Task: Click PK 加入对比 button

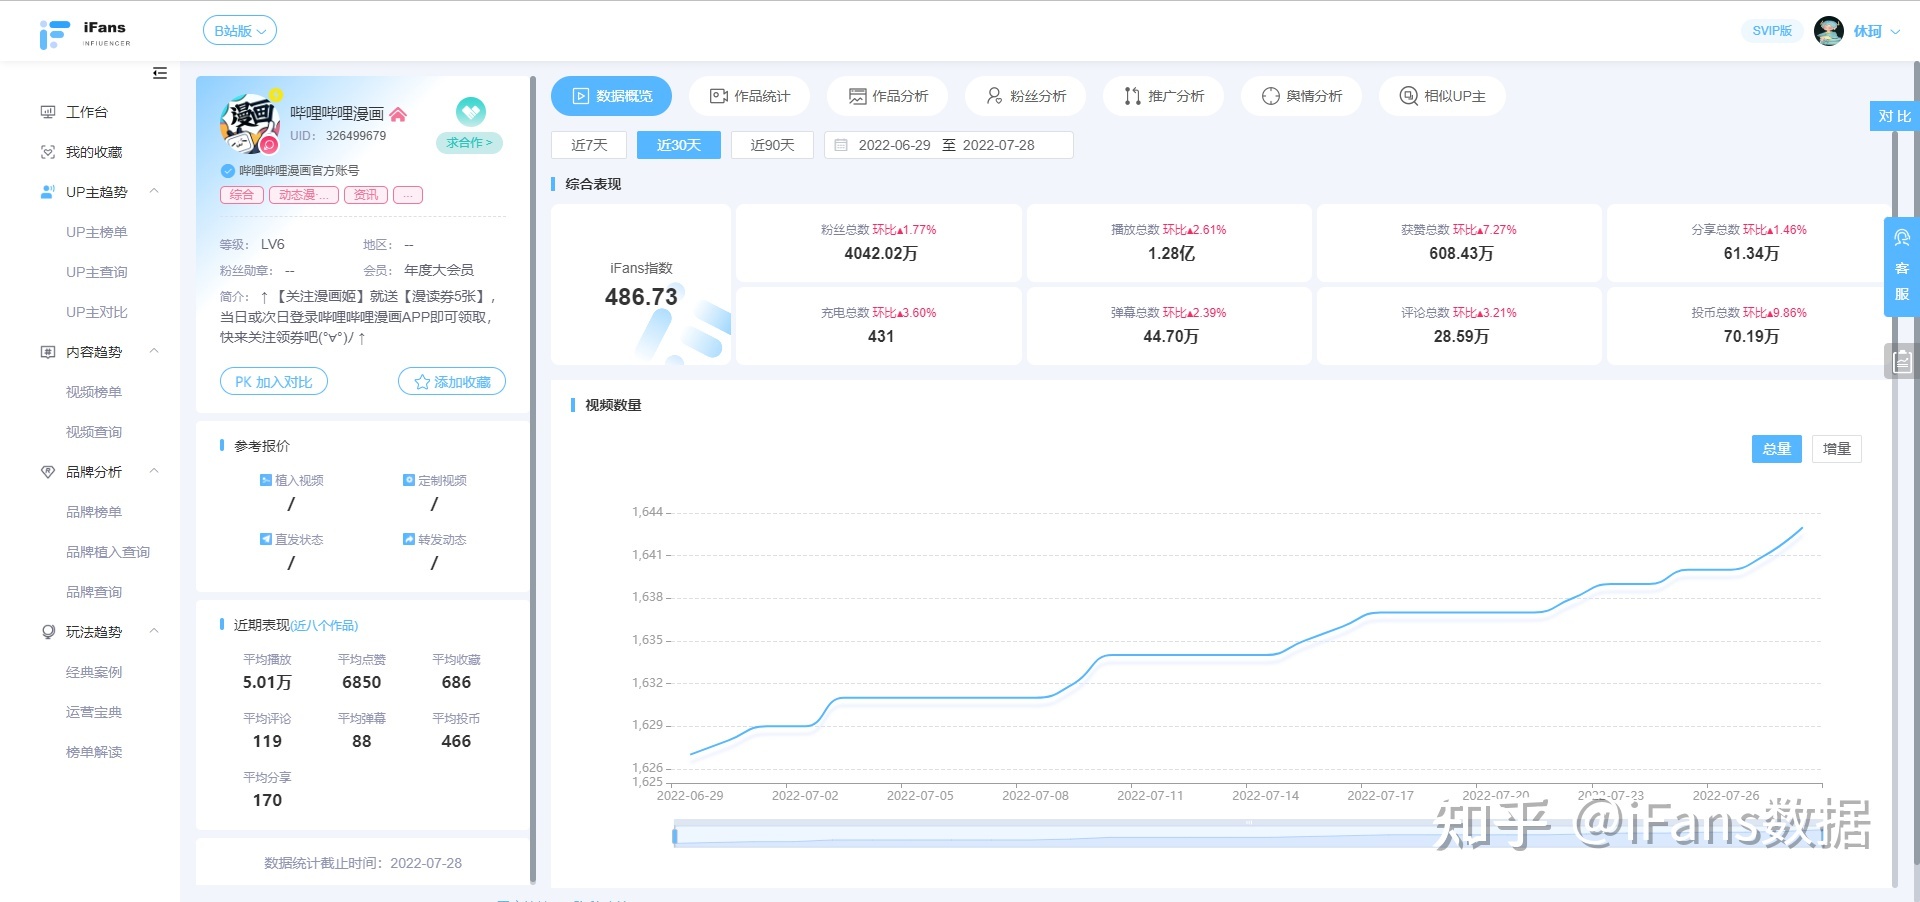Action: (x=274, y=381)
